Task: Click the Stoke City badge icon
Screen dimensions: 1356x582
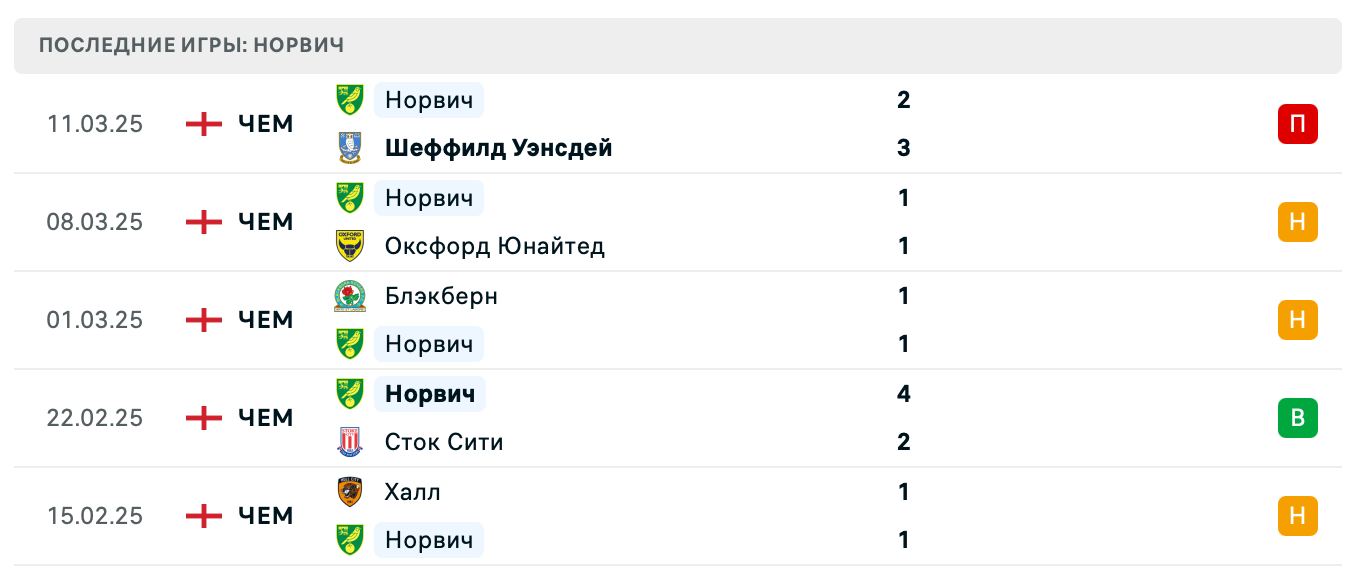Action: pyautogui.click(x=352, y=442)
